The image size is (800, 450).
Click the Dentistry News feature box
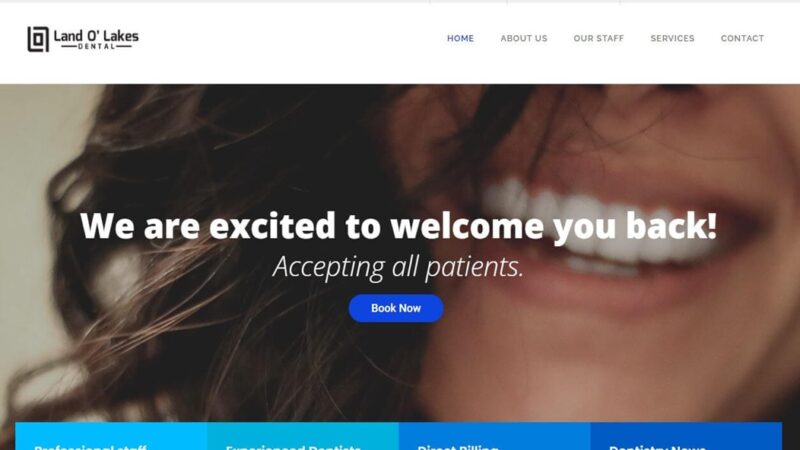[686, 436]
